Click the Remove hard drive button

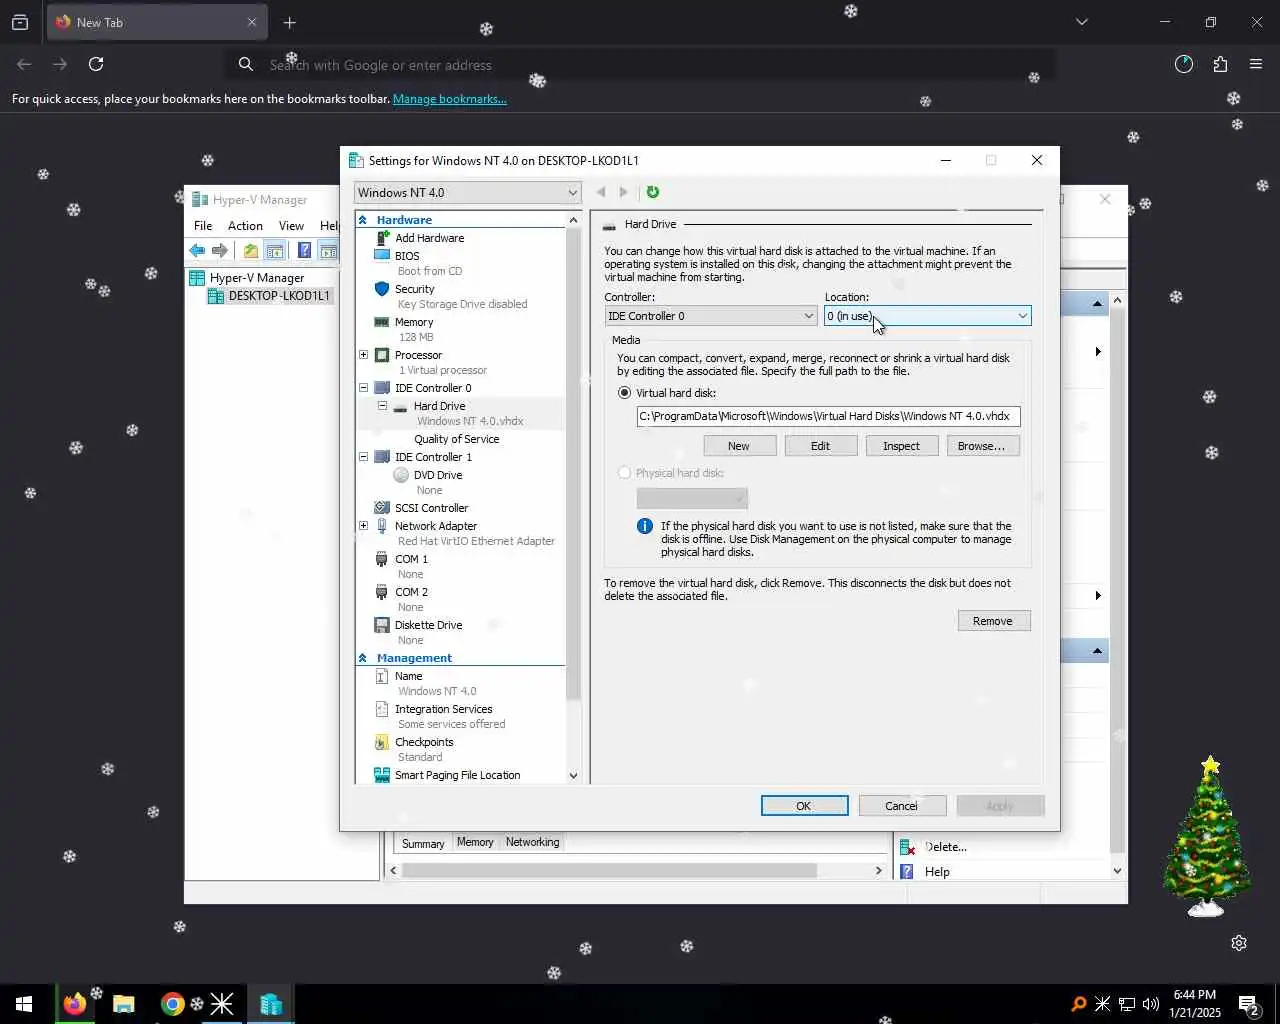click(x=993, y=621)
